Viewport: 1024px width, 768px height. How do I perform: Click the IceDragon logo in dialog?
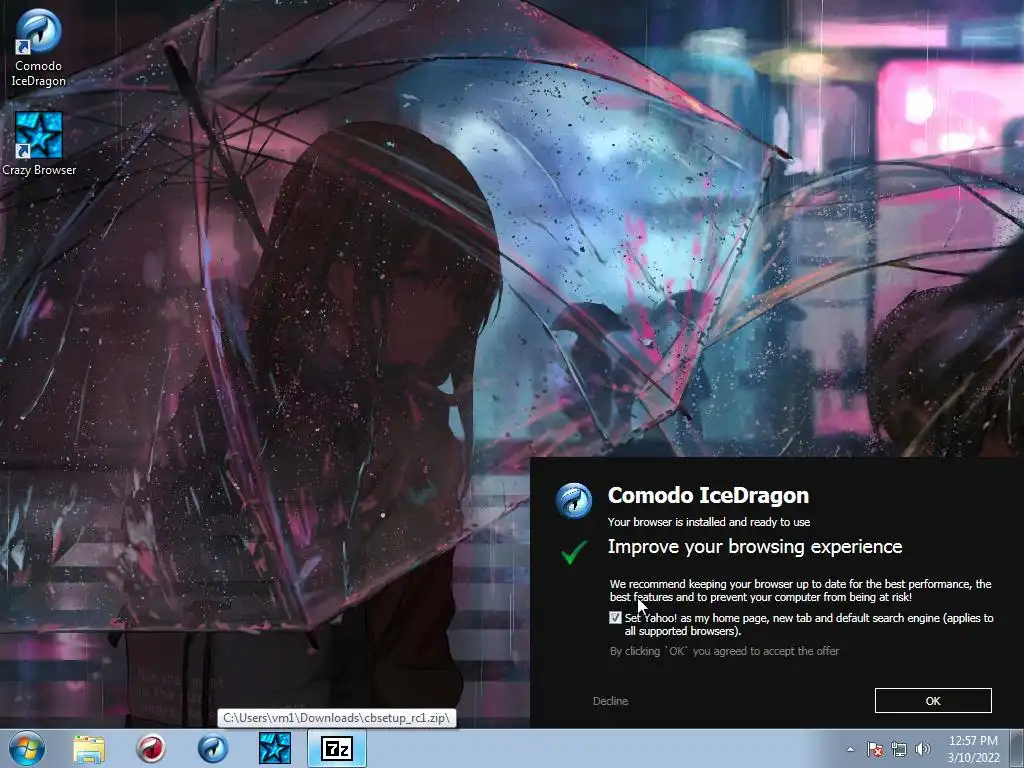click(x=573, y=501)
